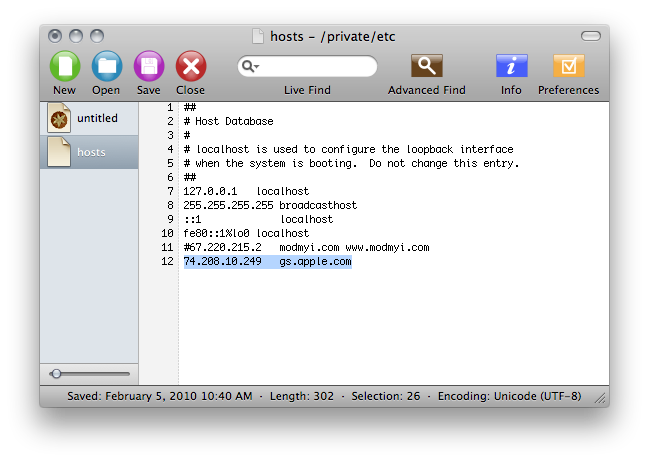Click the 'Advanced Find' toolbar label

click(427, 90)
